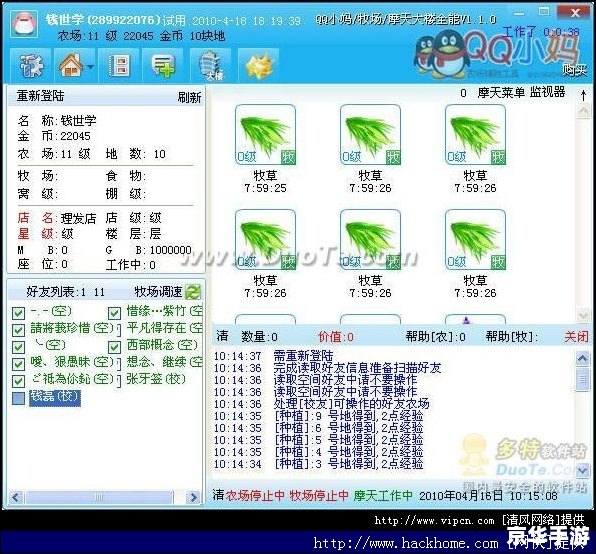
Task: Click the 摩天工作中 status text
Action: click(383, 495)
